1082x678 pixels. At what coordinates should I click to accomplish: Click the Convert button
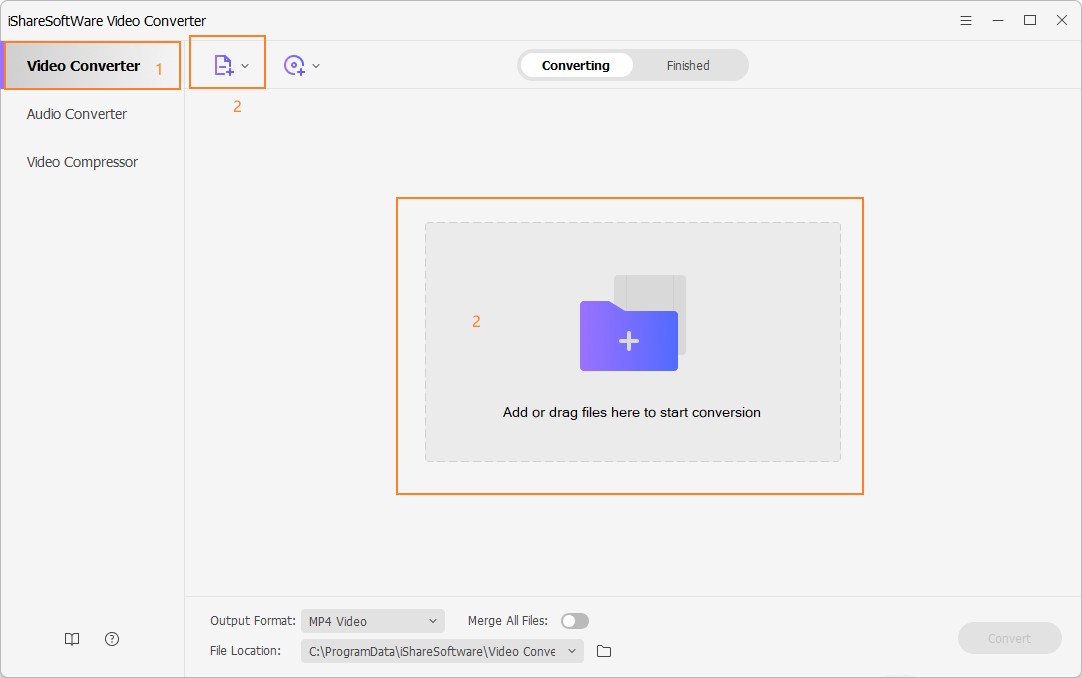coord(1010,638)
